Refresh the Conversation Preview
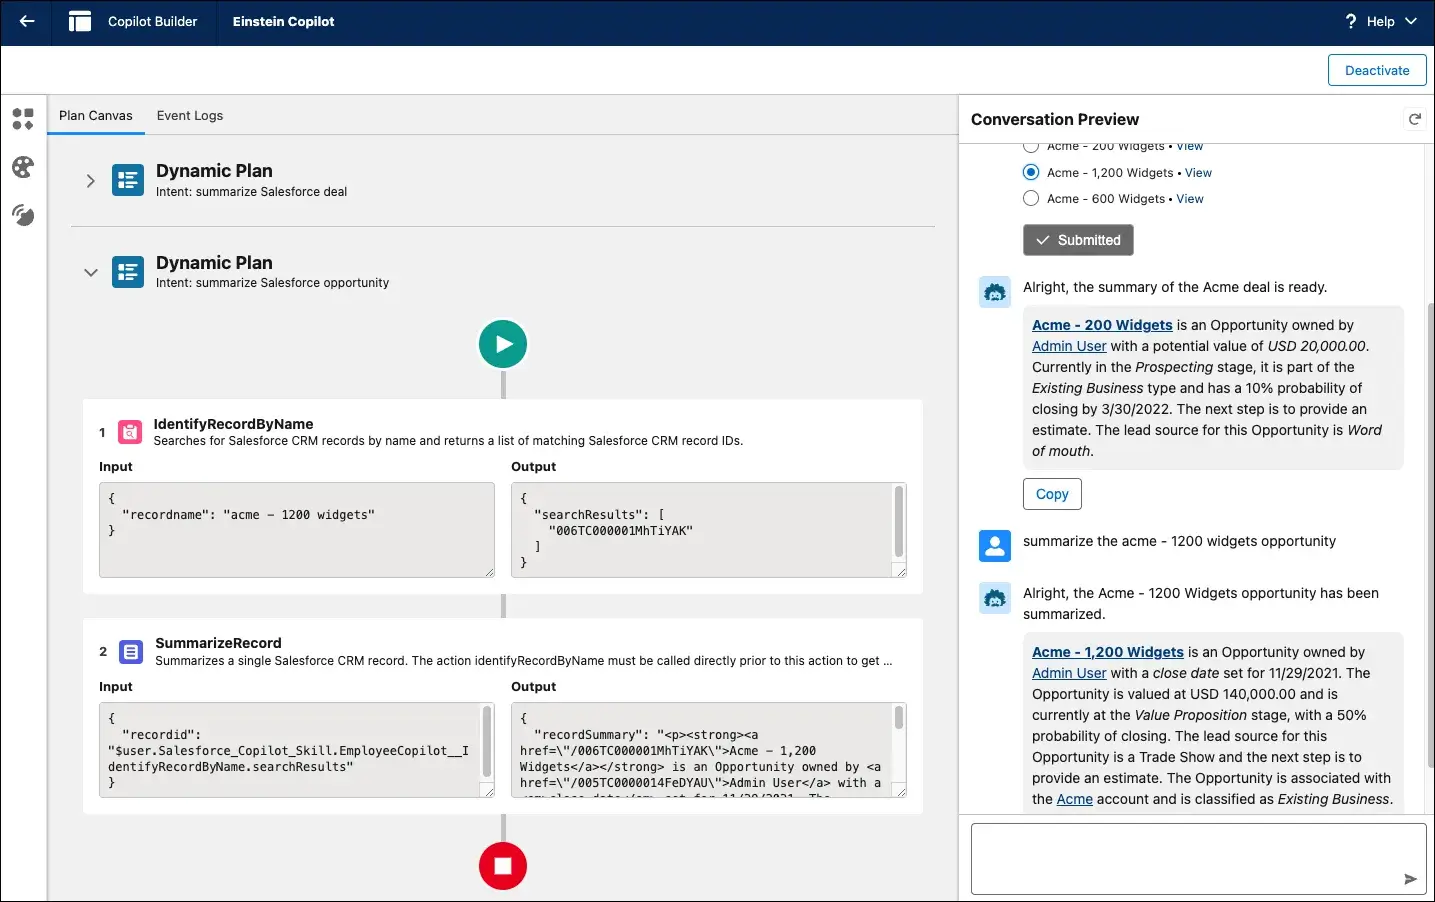The width and height of the screenshot is (1435, 902). click(x=1415, y=119)
